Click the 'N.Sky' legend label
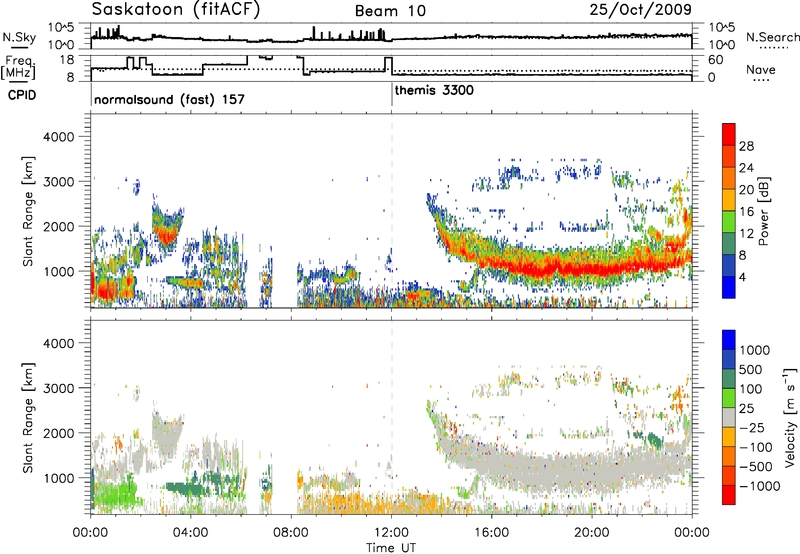Viewport: 800px width, 554px height. tap(19, 37)
